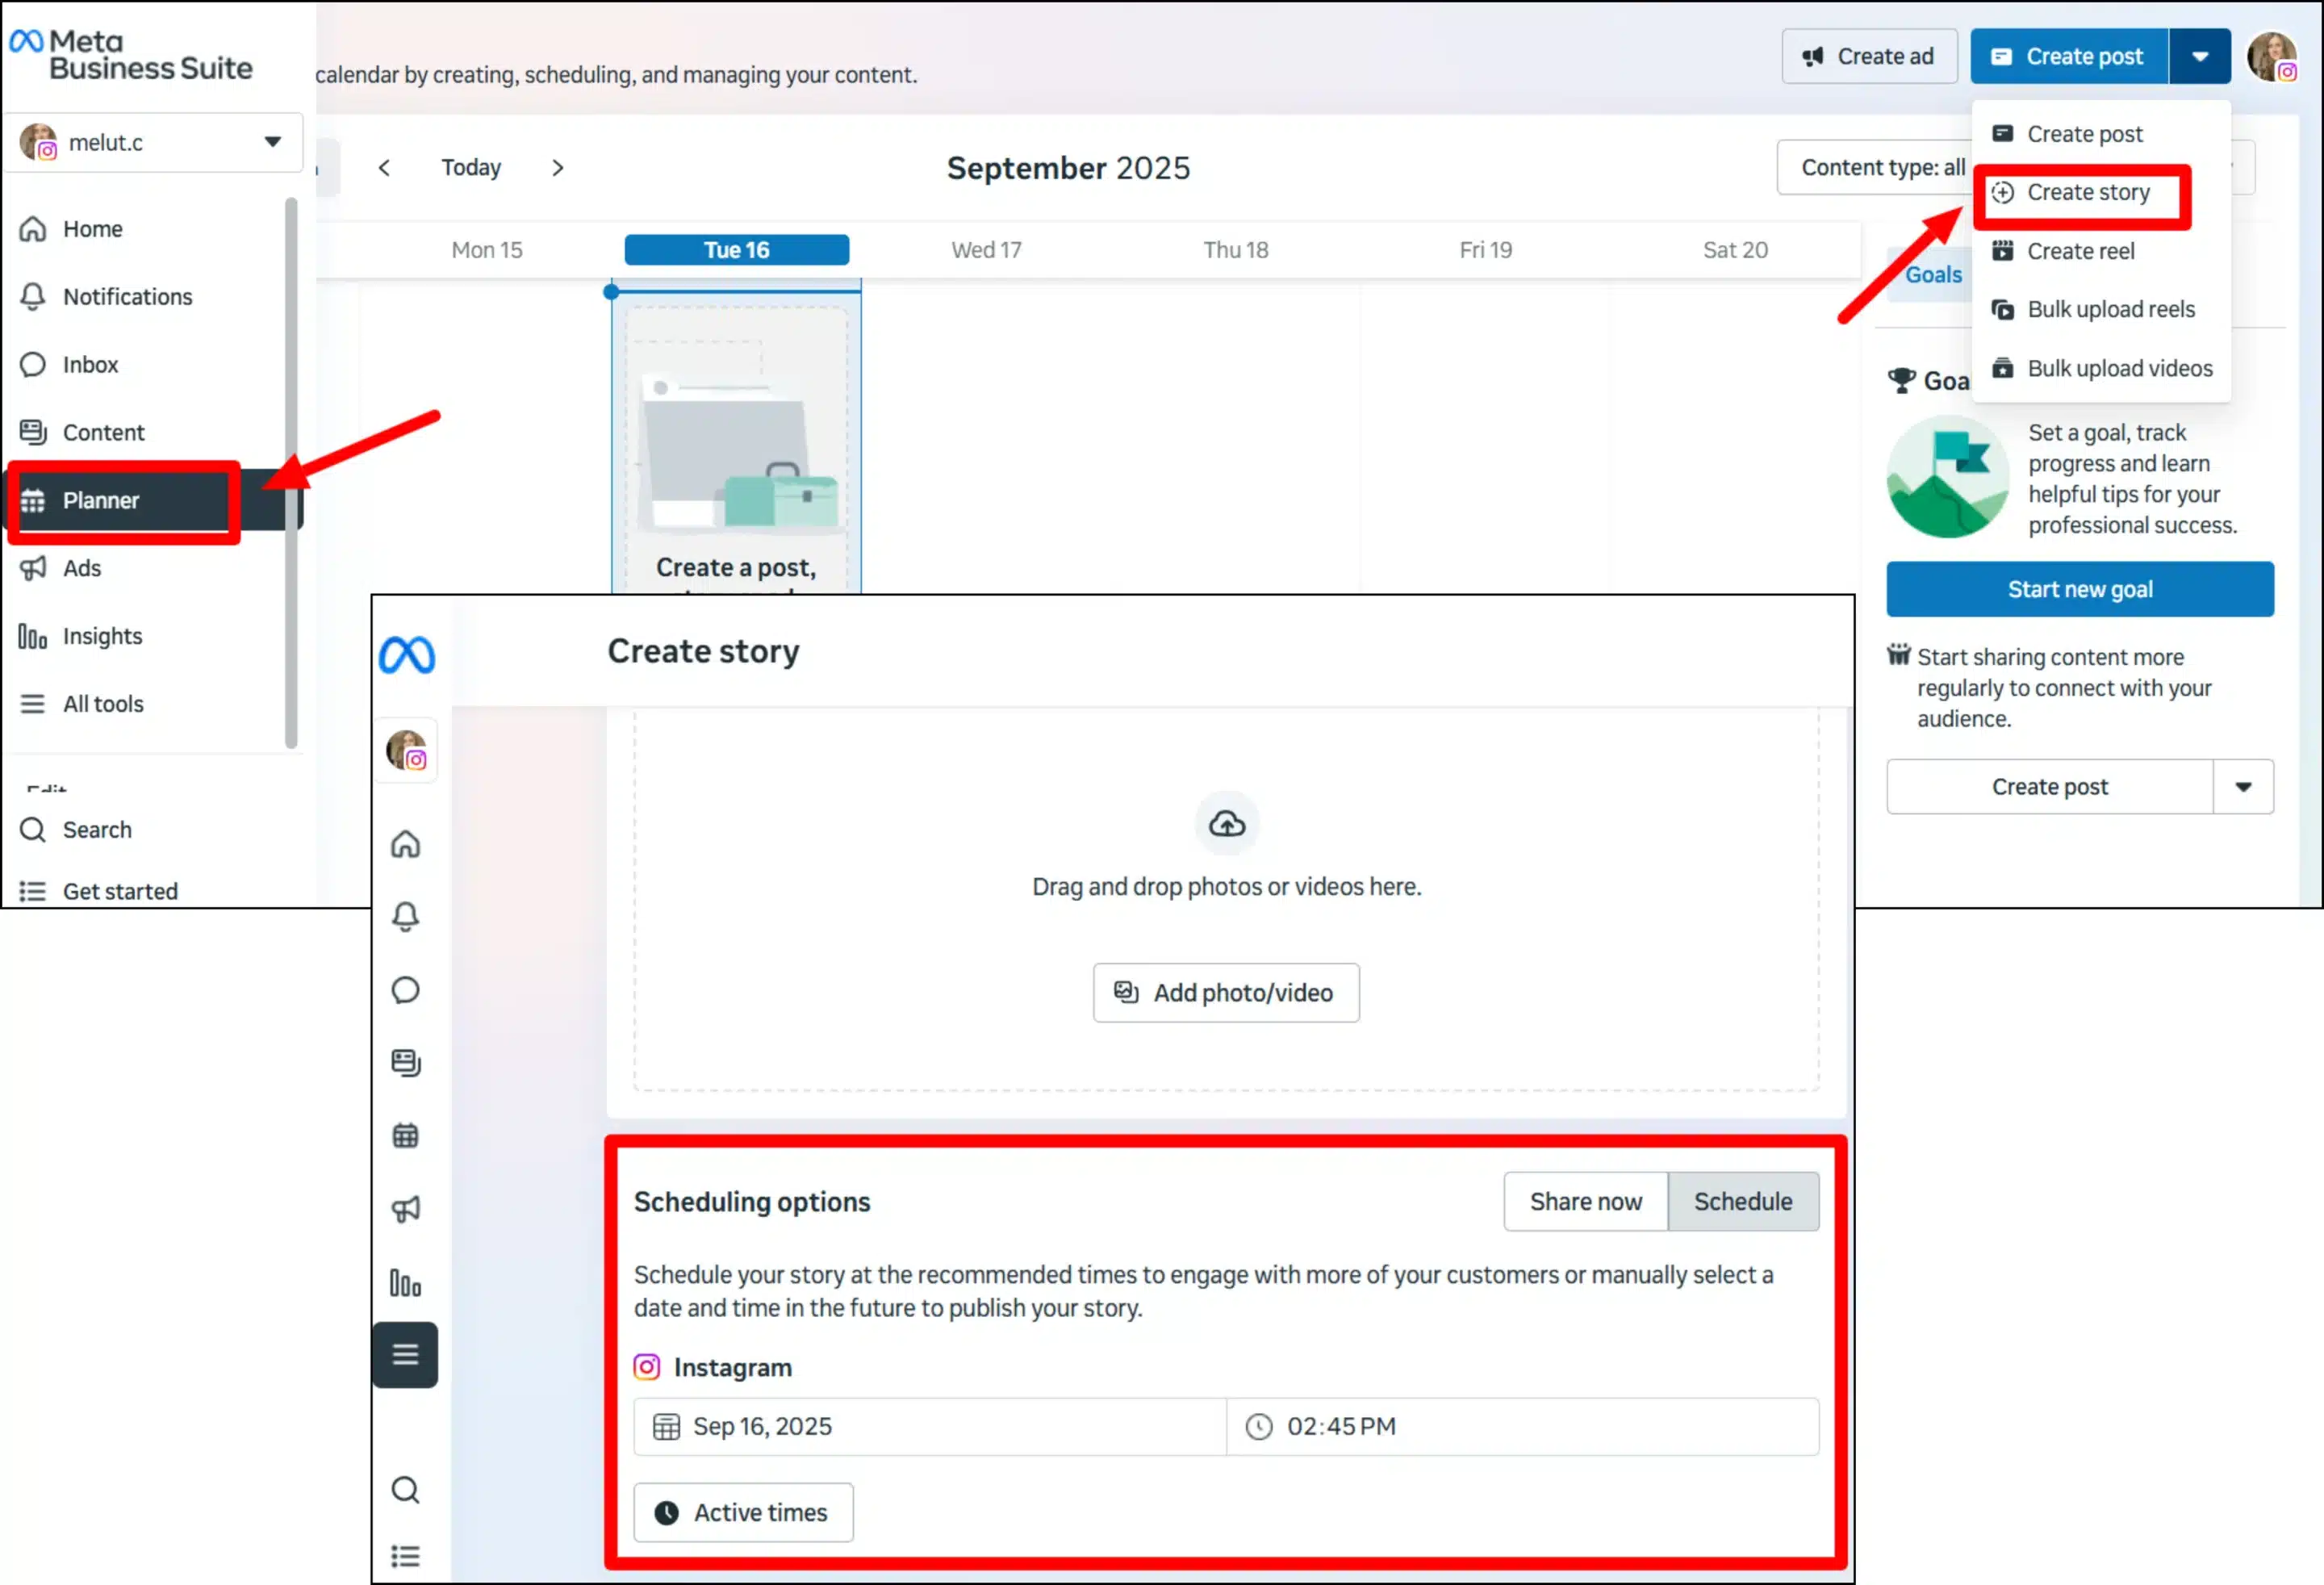Select the Schedule toggle option
2324x1585 pixels.
[1742, 1201]
